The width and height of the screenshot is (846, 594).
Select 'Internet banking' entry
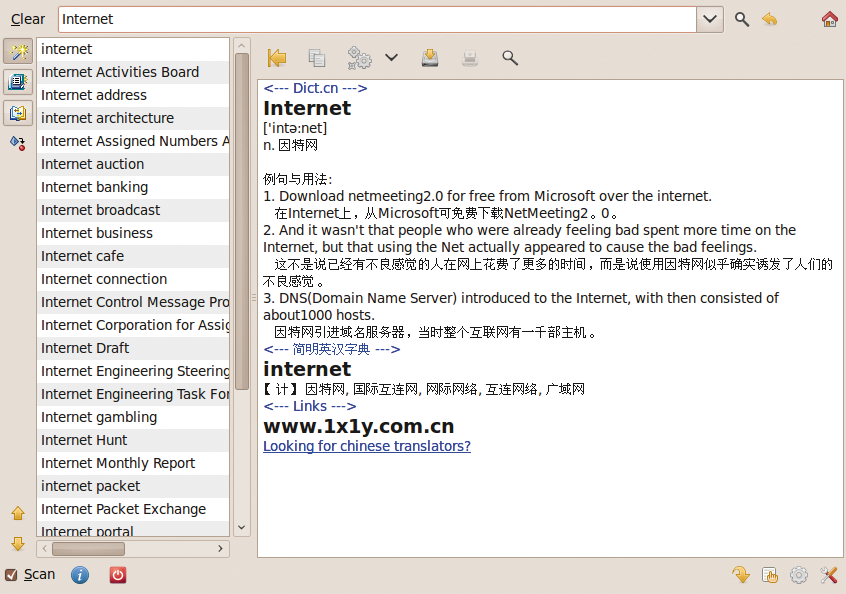[133, 187]
